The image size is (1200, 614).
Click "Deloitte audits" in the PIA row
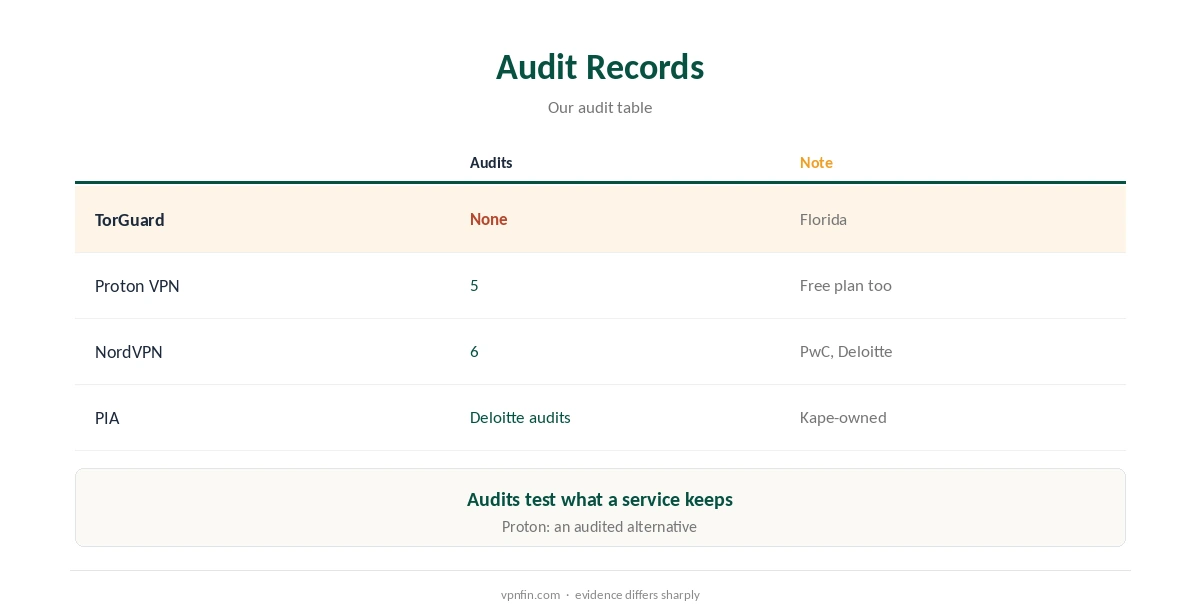(520, 417)
